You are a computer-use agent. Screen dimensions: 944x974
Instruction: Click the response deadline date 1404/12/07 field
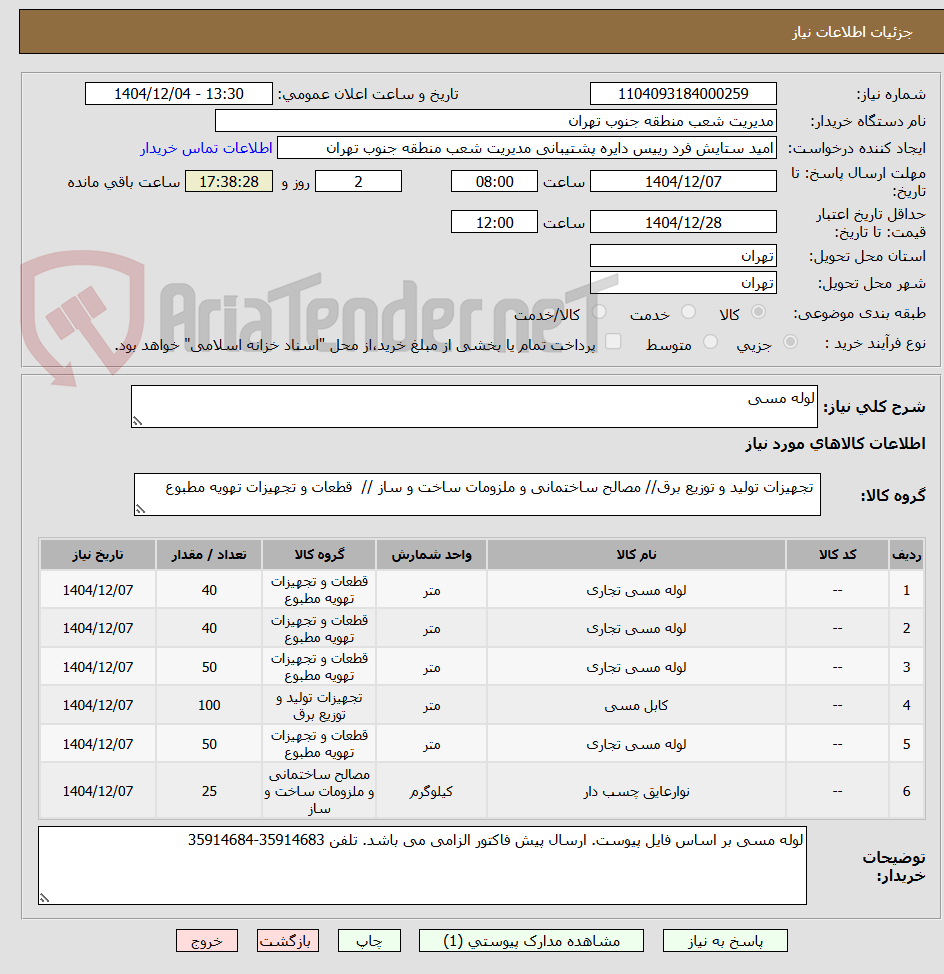point(683,181)
